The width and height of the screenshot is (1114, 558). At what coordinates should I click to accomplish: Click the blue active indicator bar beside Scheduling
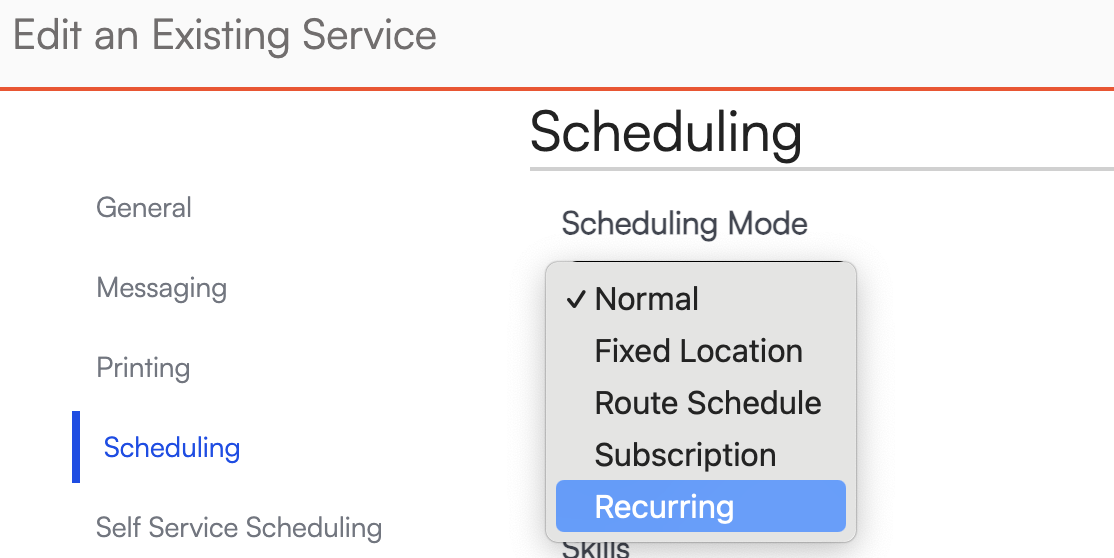(76, 447)
